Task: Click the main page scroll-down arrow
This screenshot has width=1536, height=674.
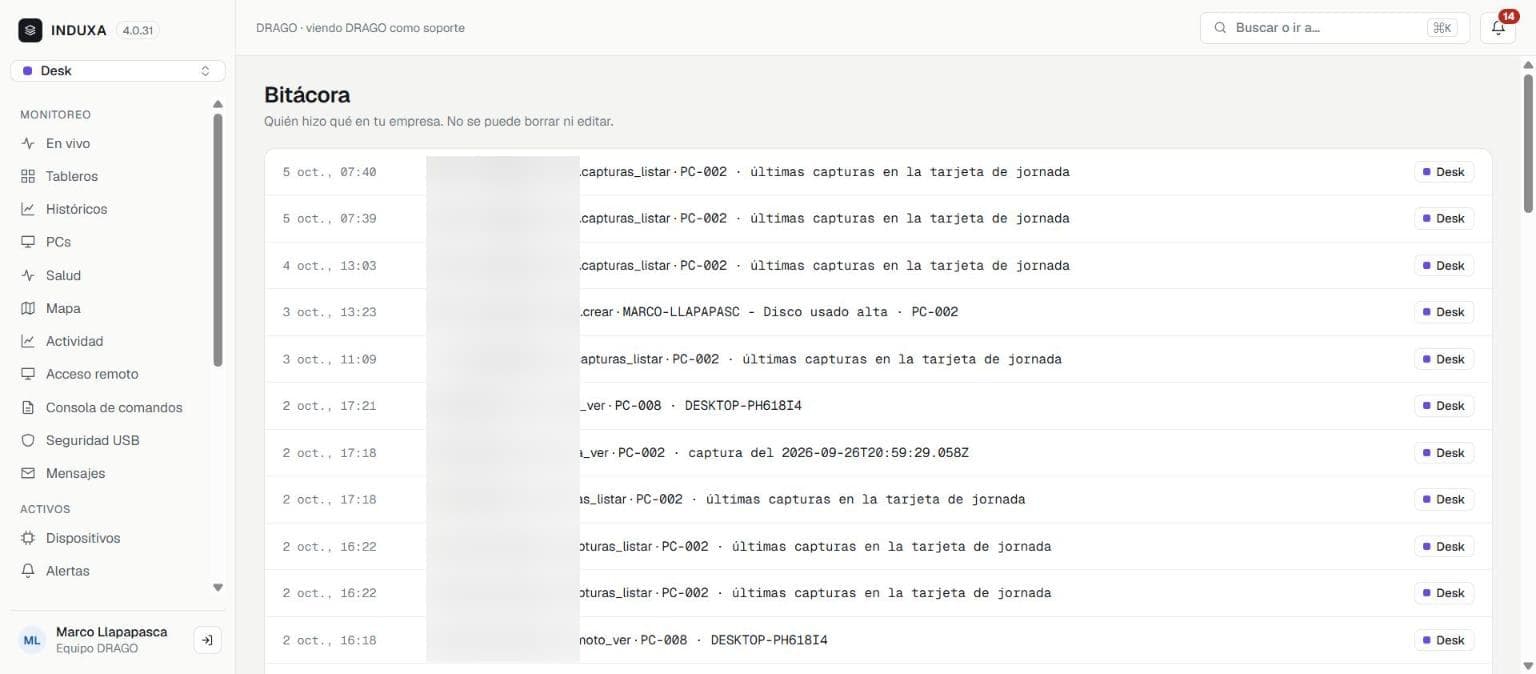Action: (x=1528, y=666)
